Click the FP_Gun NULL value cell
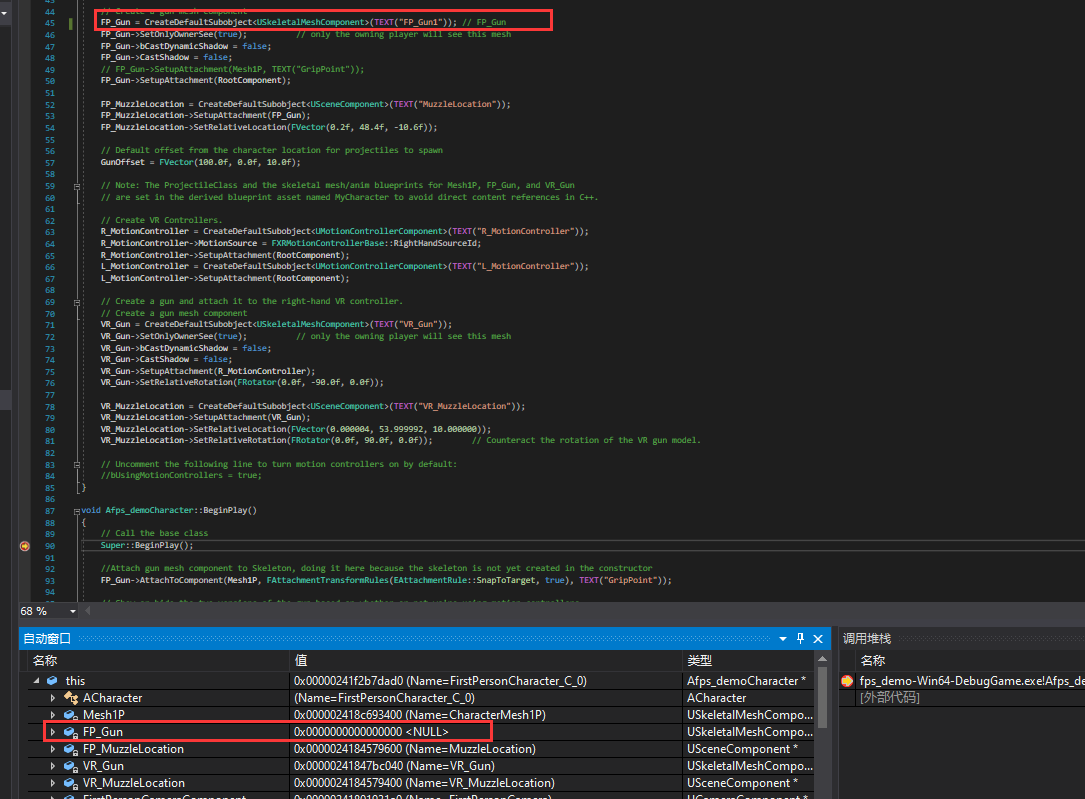Screen dimensions: 1085x799 coord(370,732)
